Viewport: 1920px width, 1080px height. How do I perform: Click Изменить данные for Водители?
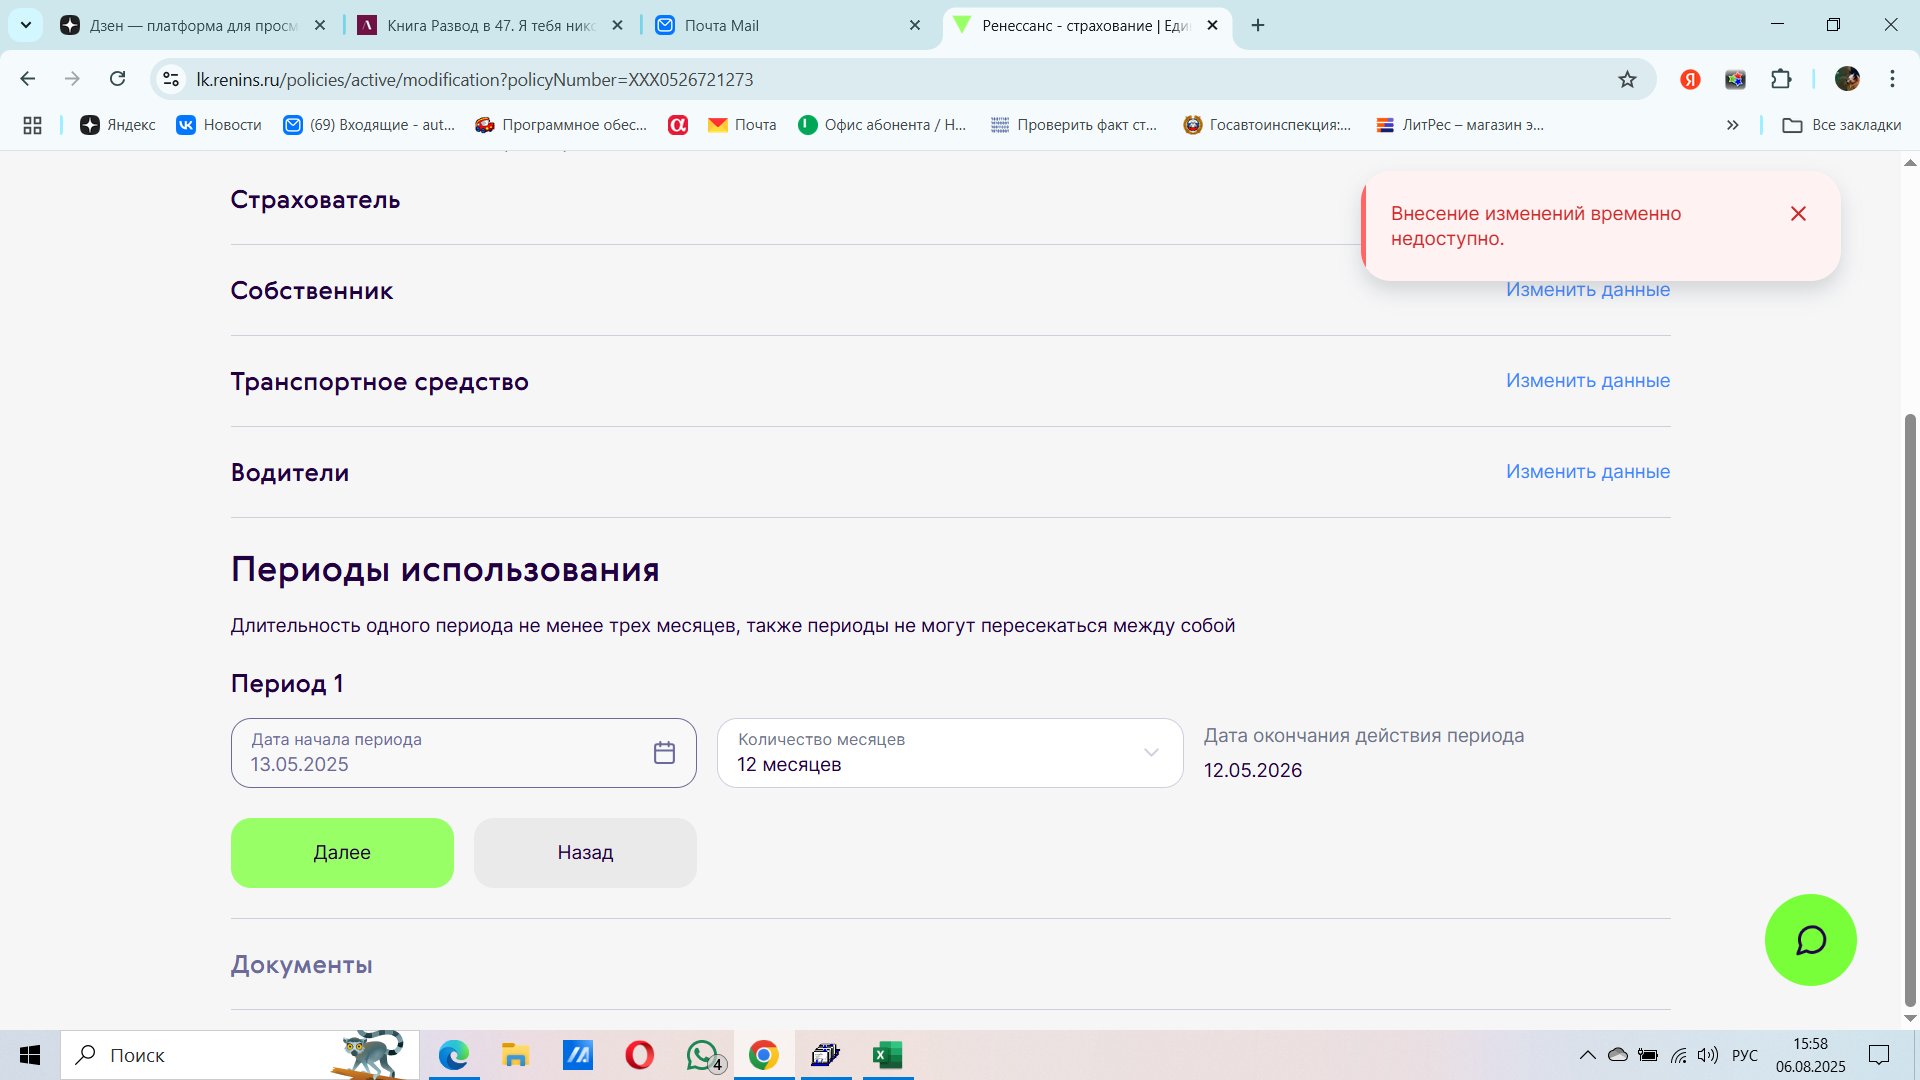[1588, 472]
